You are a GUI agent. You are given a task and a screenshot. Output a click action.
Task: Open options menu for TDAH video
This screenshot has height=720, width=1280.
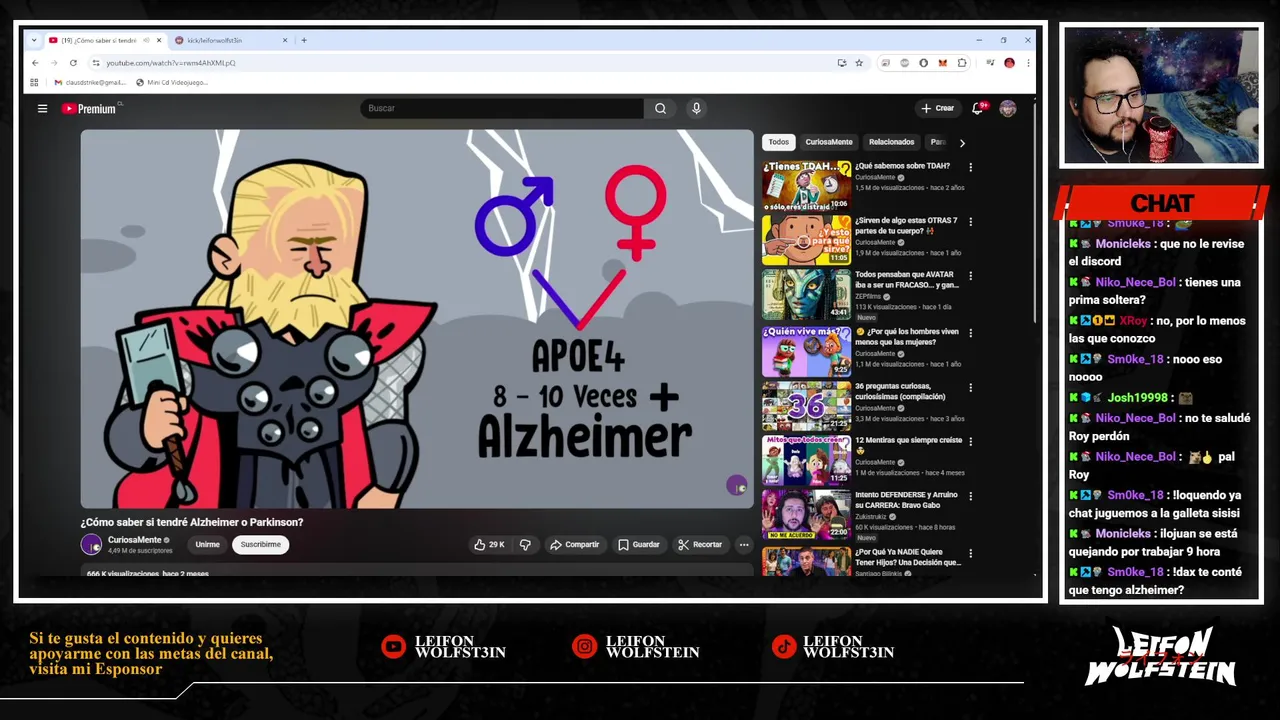[970, 167]
